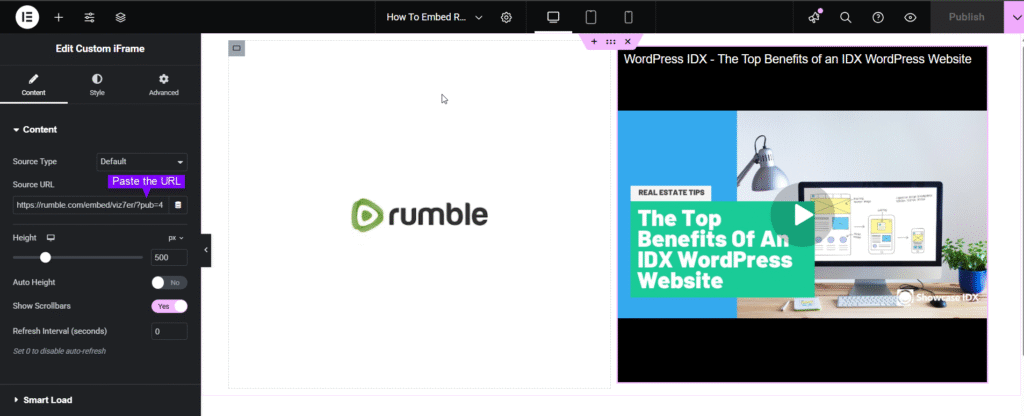1024x416 pixels.
Task: Open the Structure layers icon
Action: coord(121,18)
